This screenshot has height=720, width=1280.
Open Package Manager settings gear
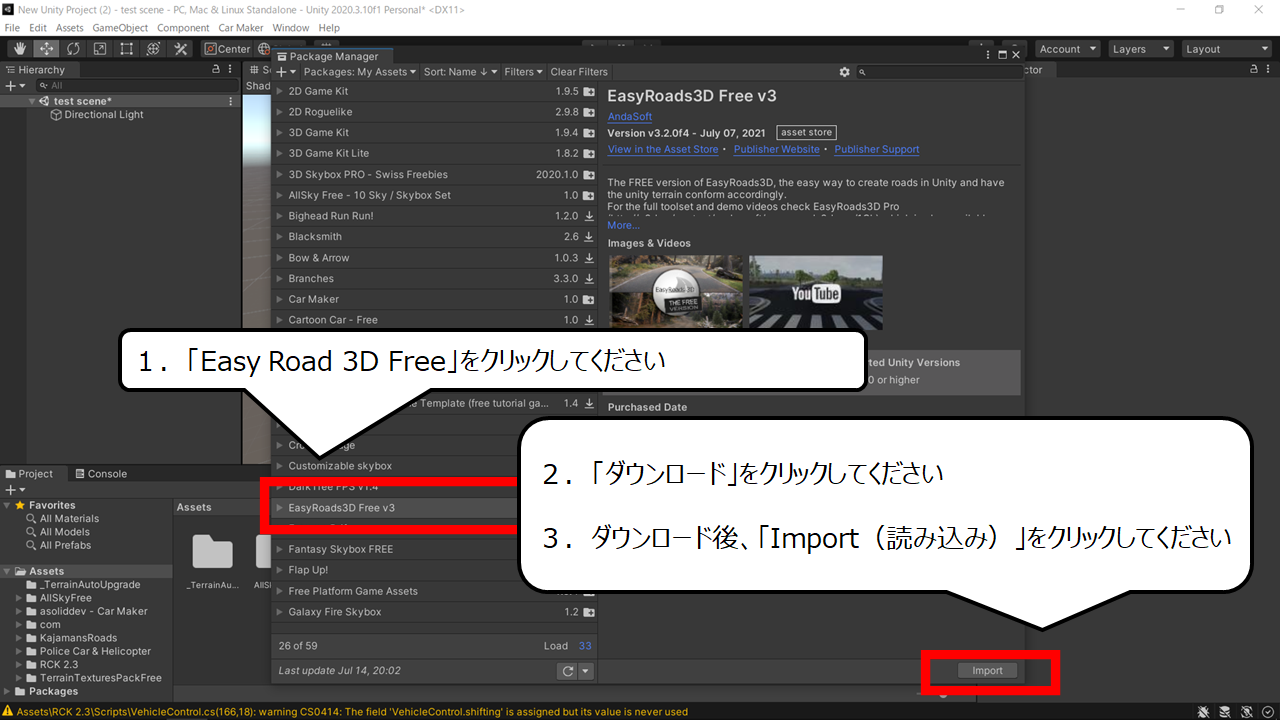(844, 72)
